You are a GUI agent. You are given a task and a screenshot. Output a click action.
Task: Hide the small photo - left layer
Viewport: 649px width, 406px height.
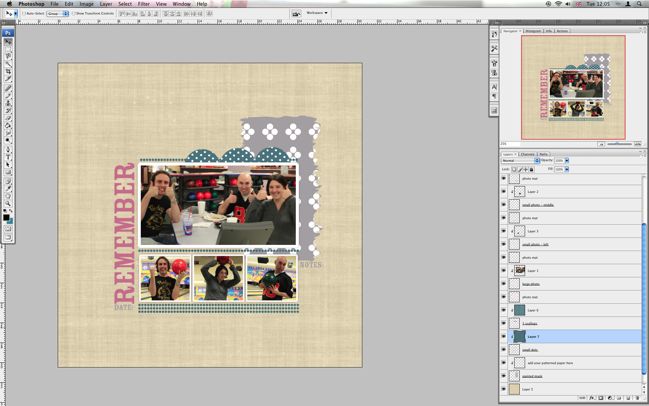(504, 244)
